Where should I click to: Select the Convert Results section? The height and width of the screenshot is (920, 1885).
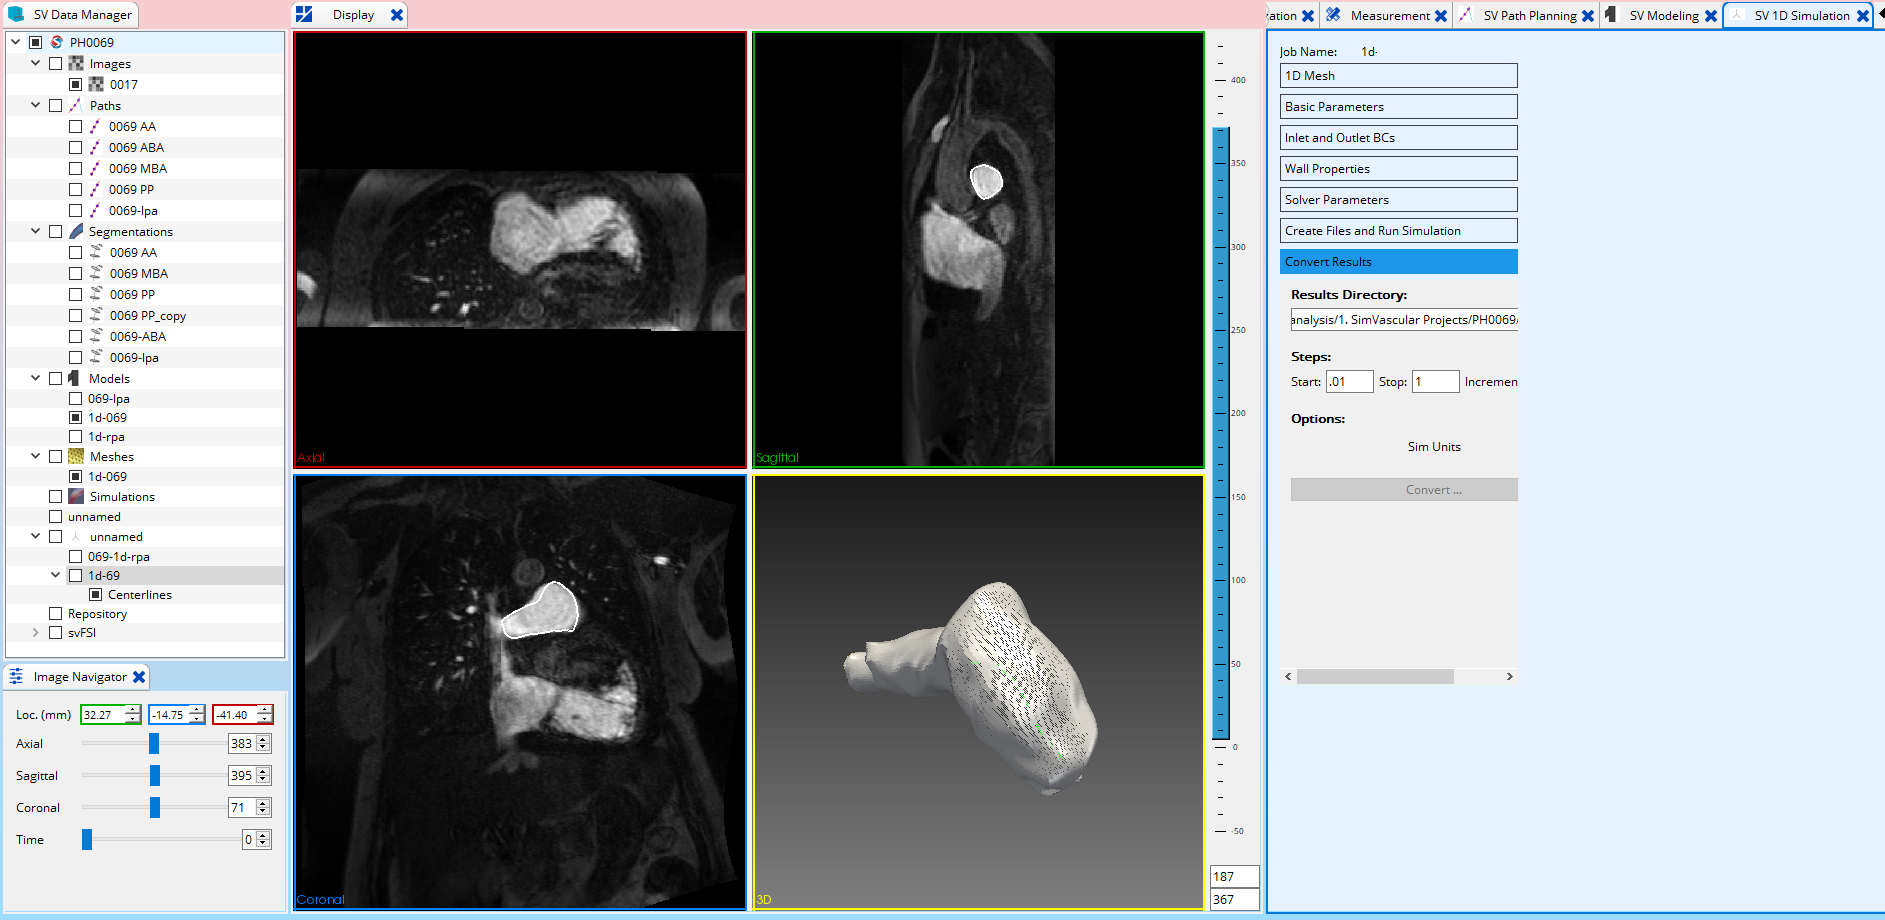1398,262
